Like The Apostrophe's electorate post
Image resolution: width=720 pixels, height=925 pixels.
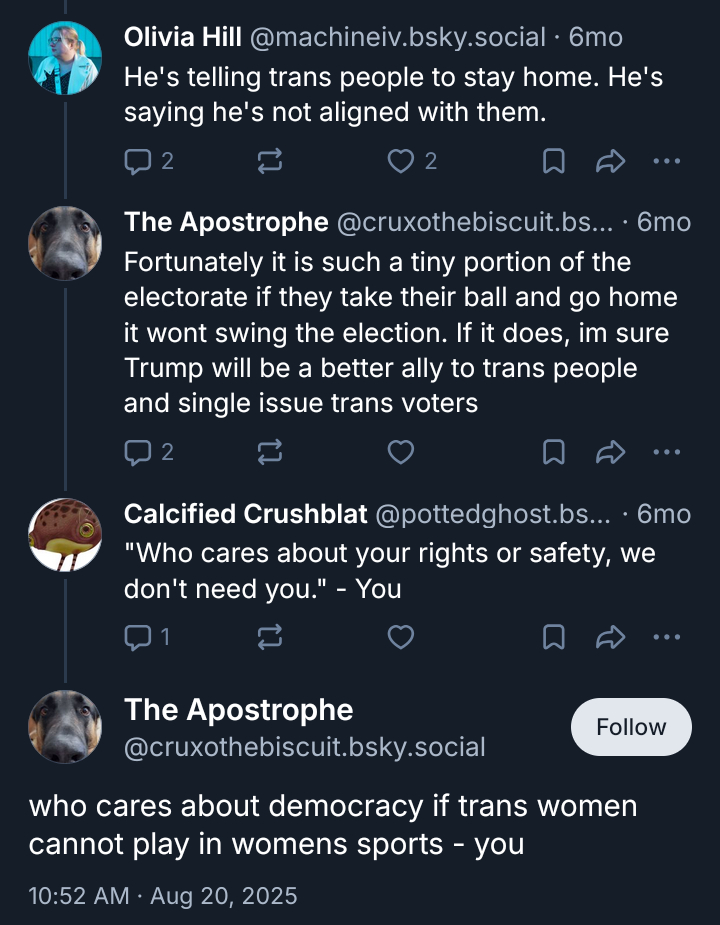pos(401,453)
